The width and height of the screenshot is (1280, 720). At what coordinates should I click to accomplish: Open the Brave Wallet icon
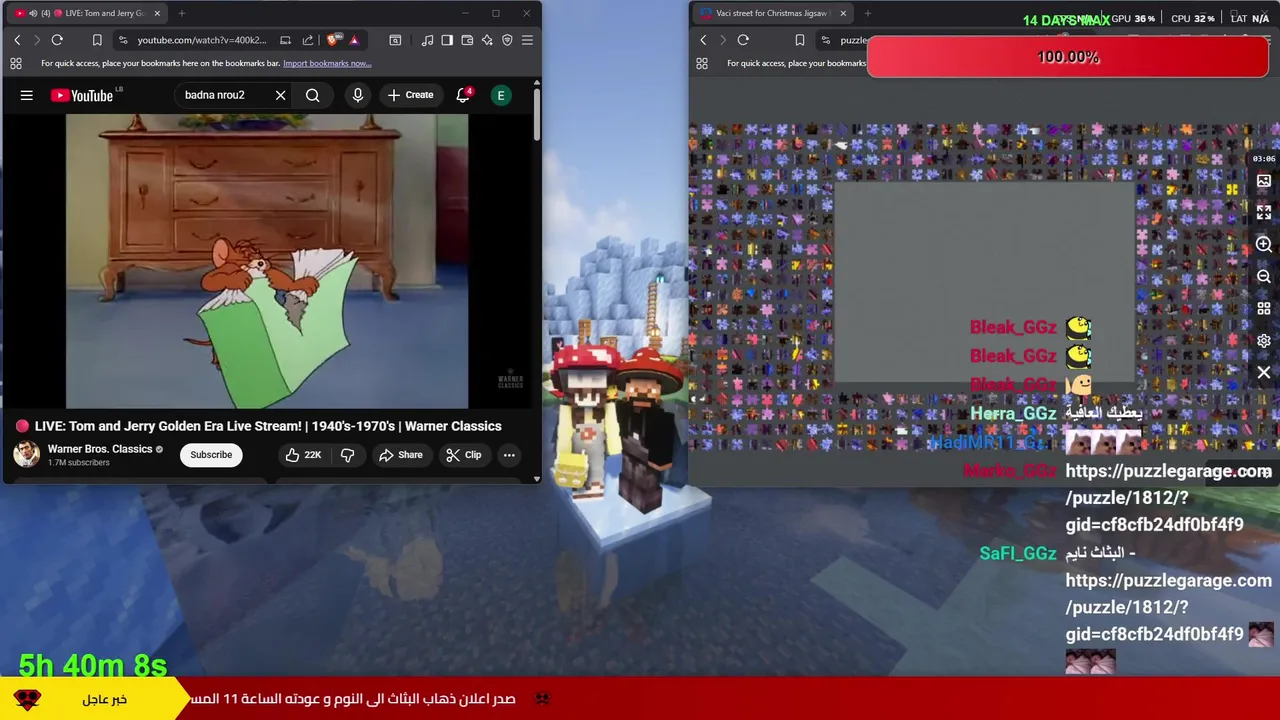[x=467, y=40]
